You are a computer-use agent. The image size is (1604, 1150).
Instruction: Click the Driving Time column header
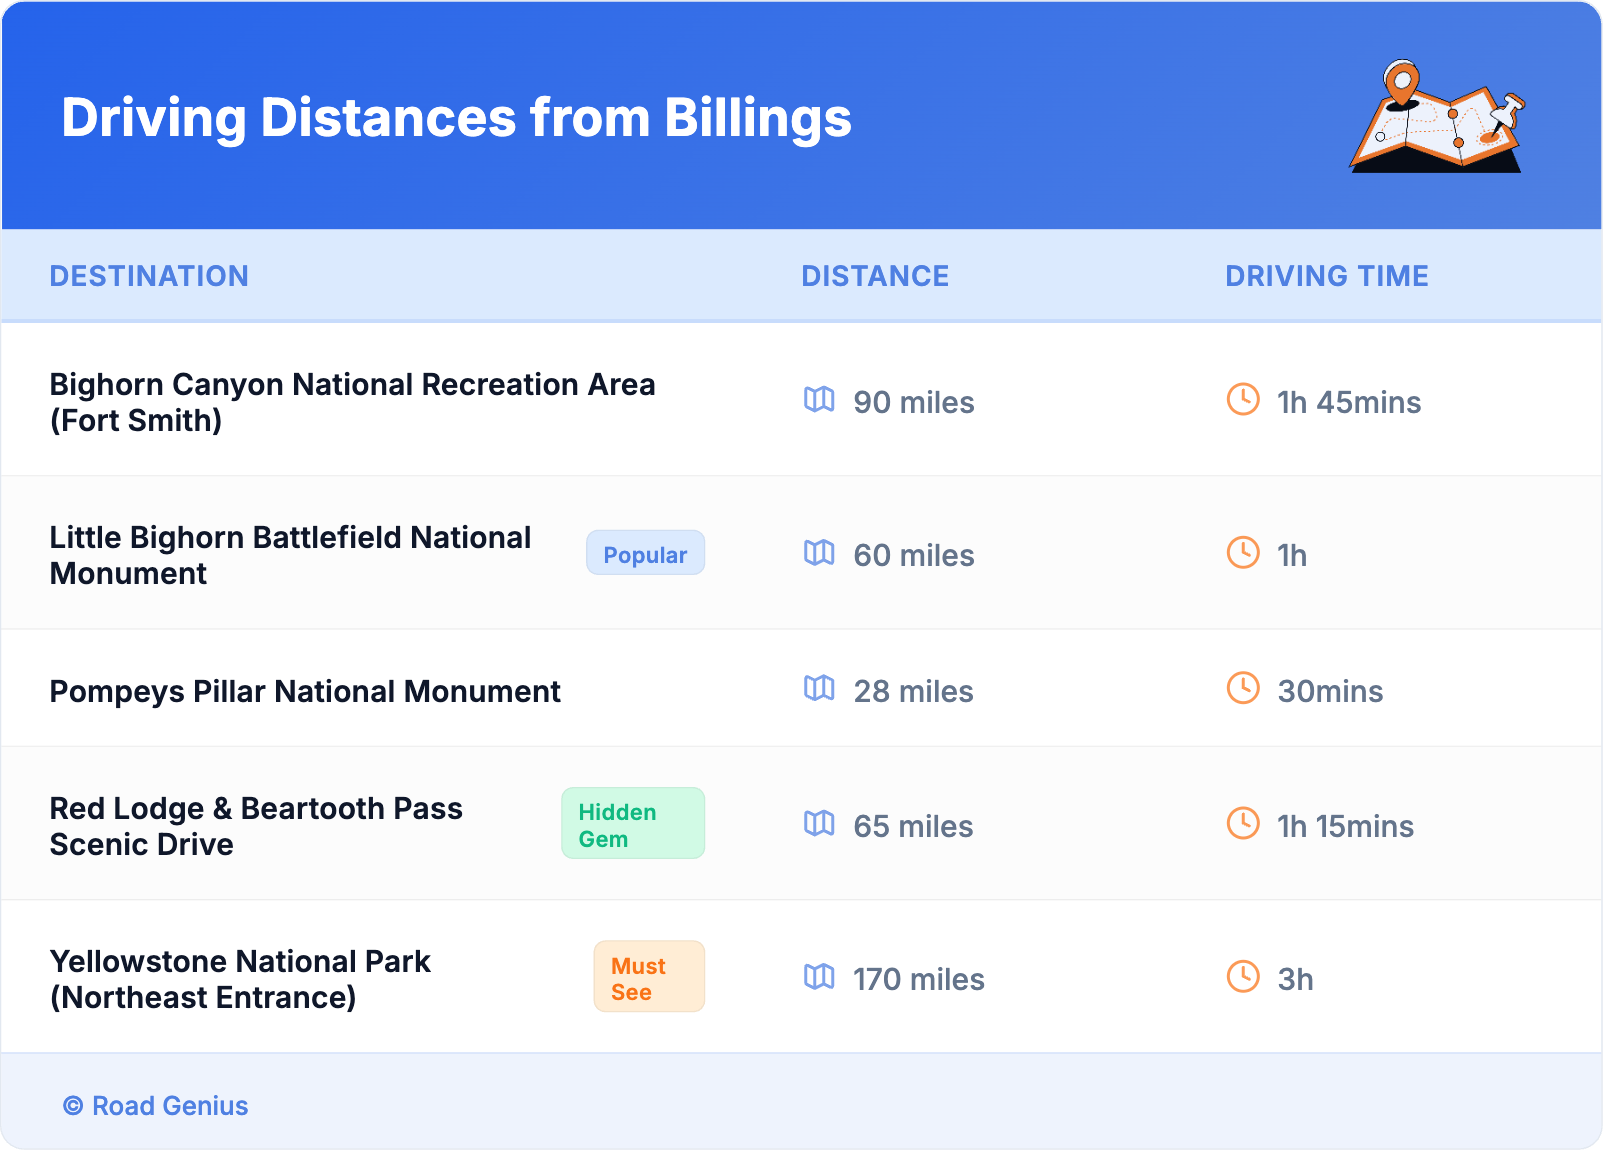(x=1326, y=276)
